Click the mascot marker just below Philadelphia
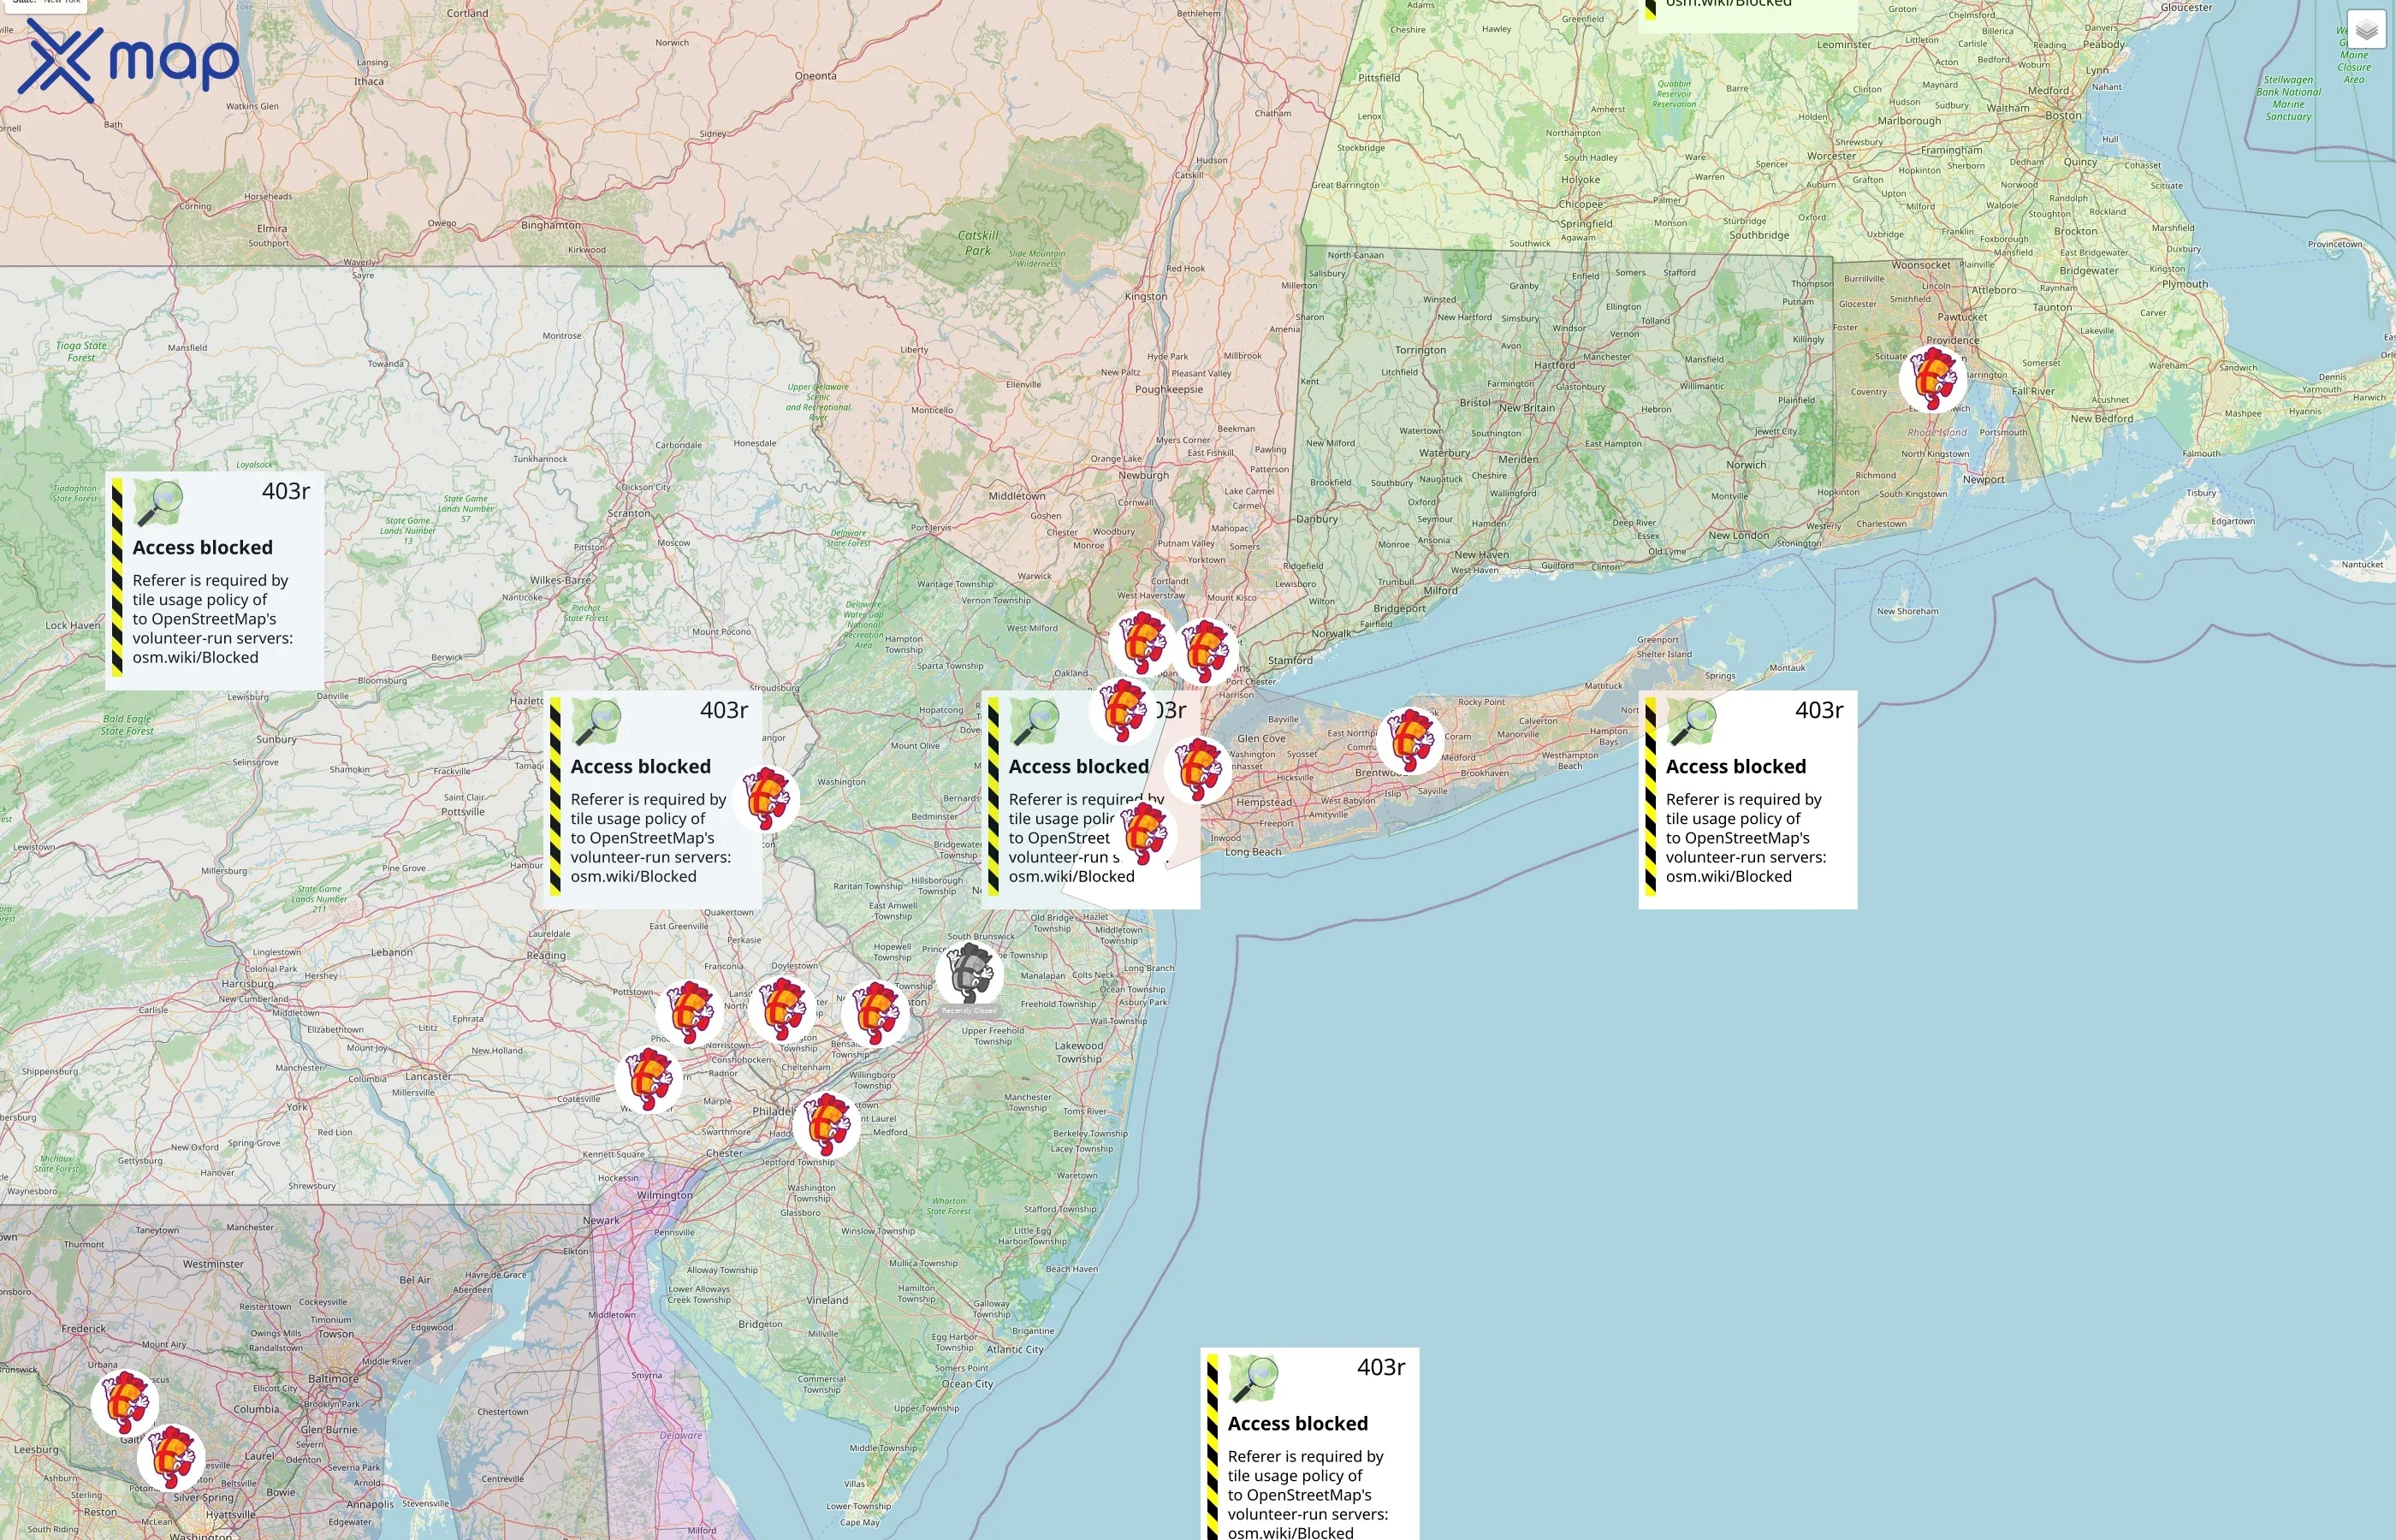2396x1540 pixels. point(827,1128)
